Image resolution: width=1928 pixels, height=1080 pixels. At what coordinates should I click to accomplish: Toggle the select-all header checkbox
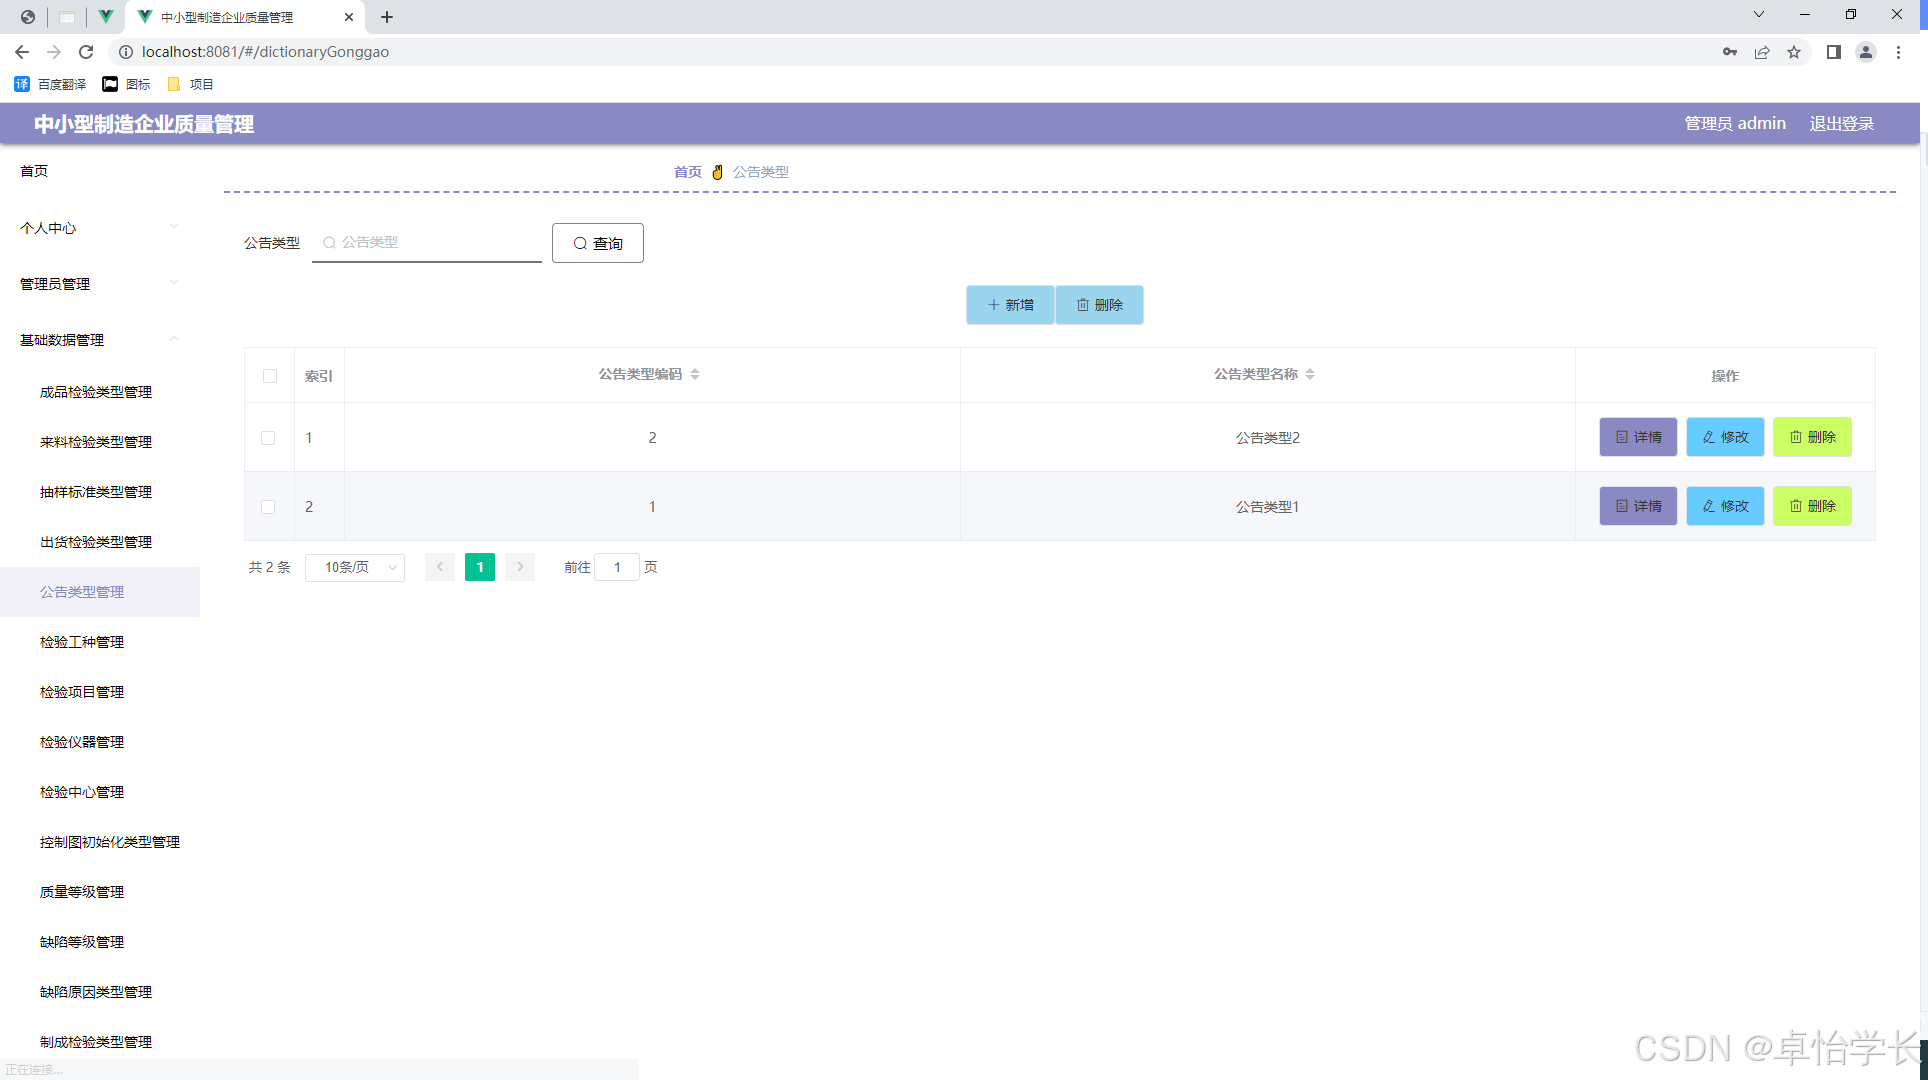click(x=270, y=376)
